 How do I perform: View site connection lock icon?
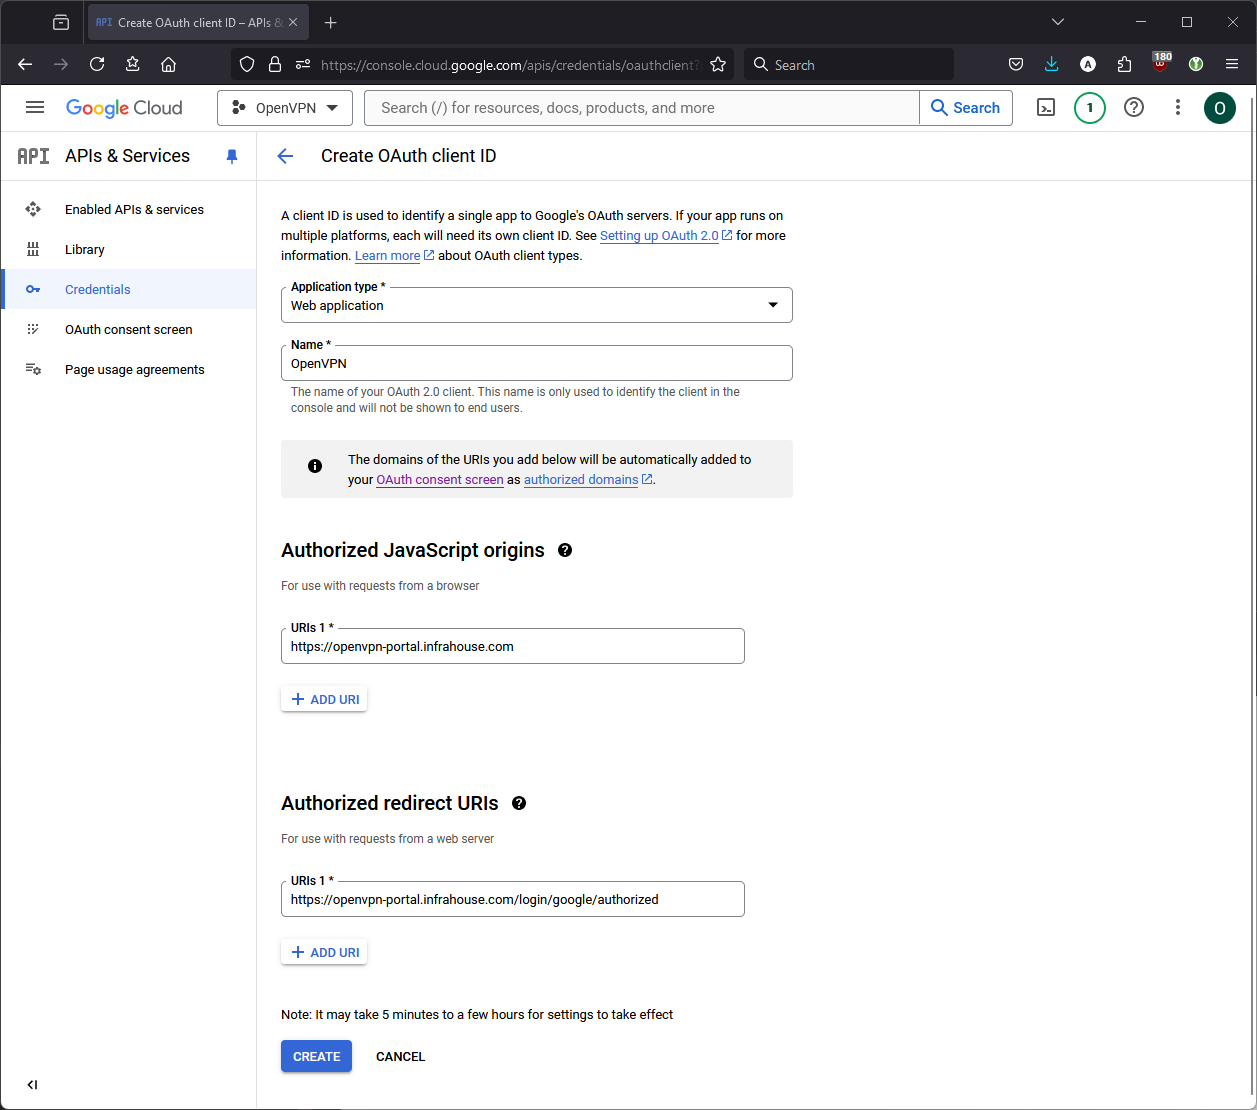[275, 64]
